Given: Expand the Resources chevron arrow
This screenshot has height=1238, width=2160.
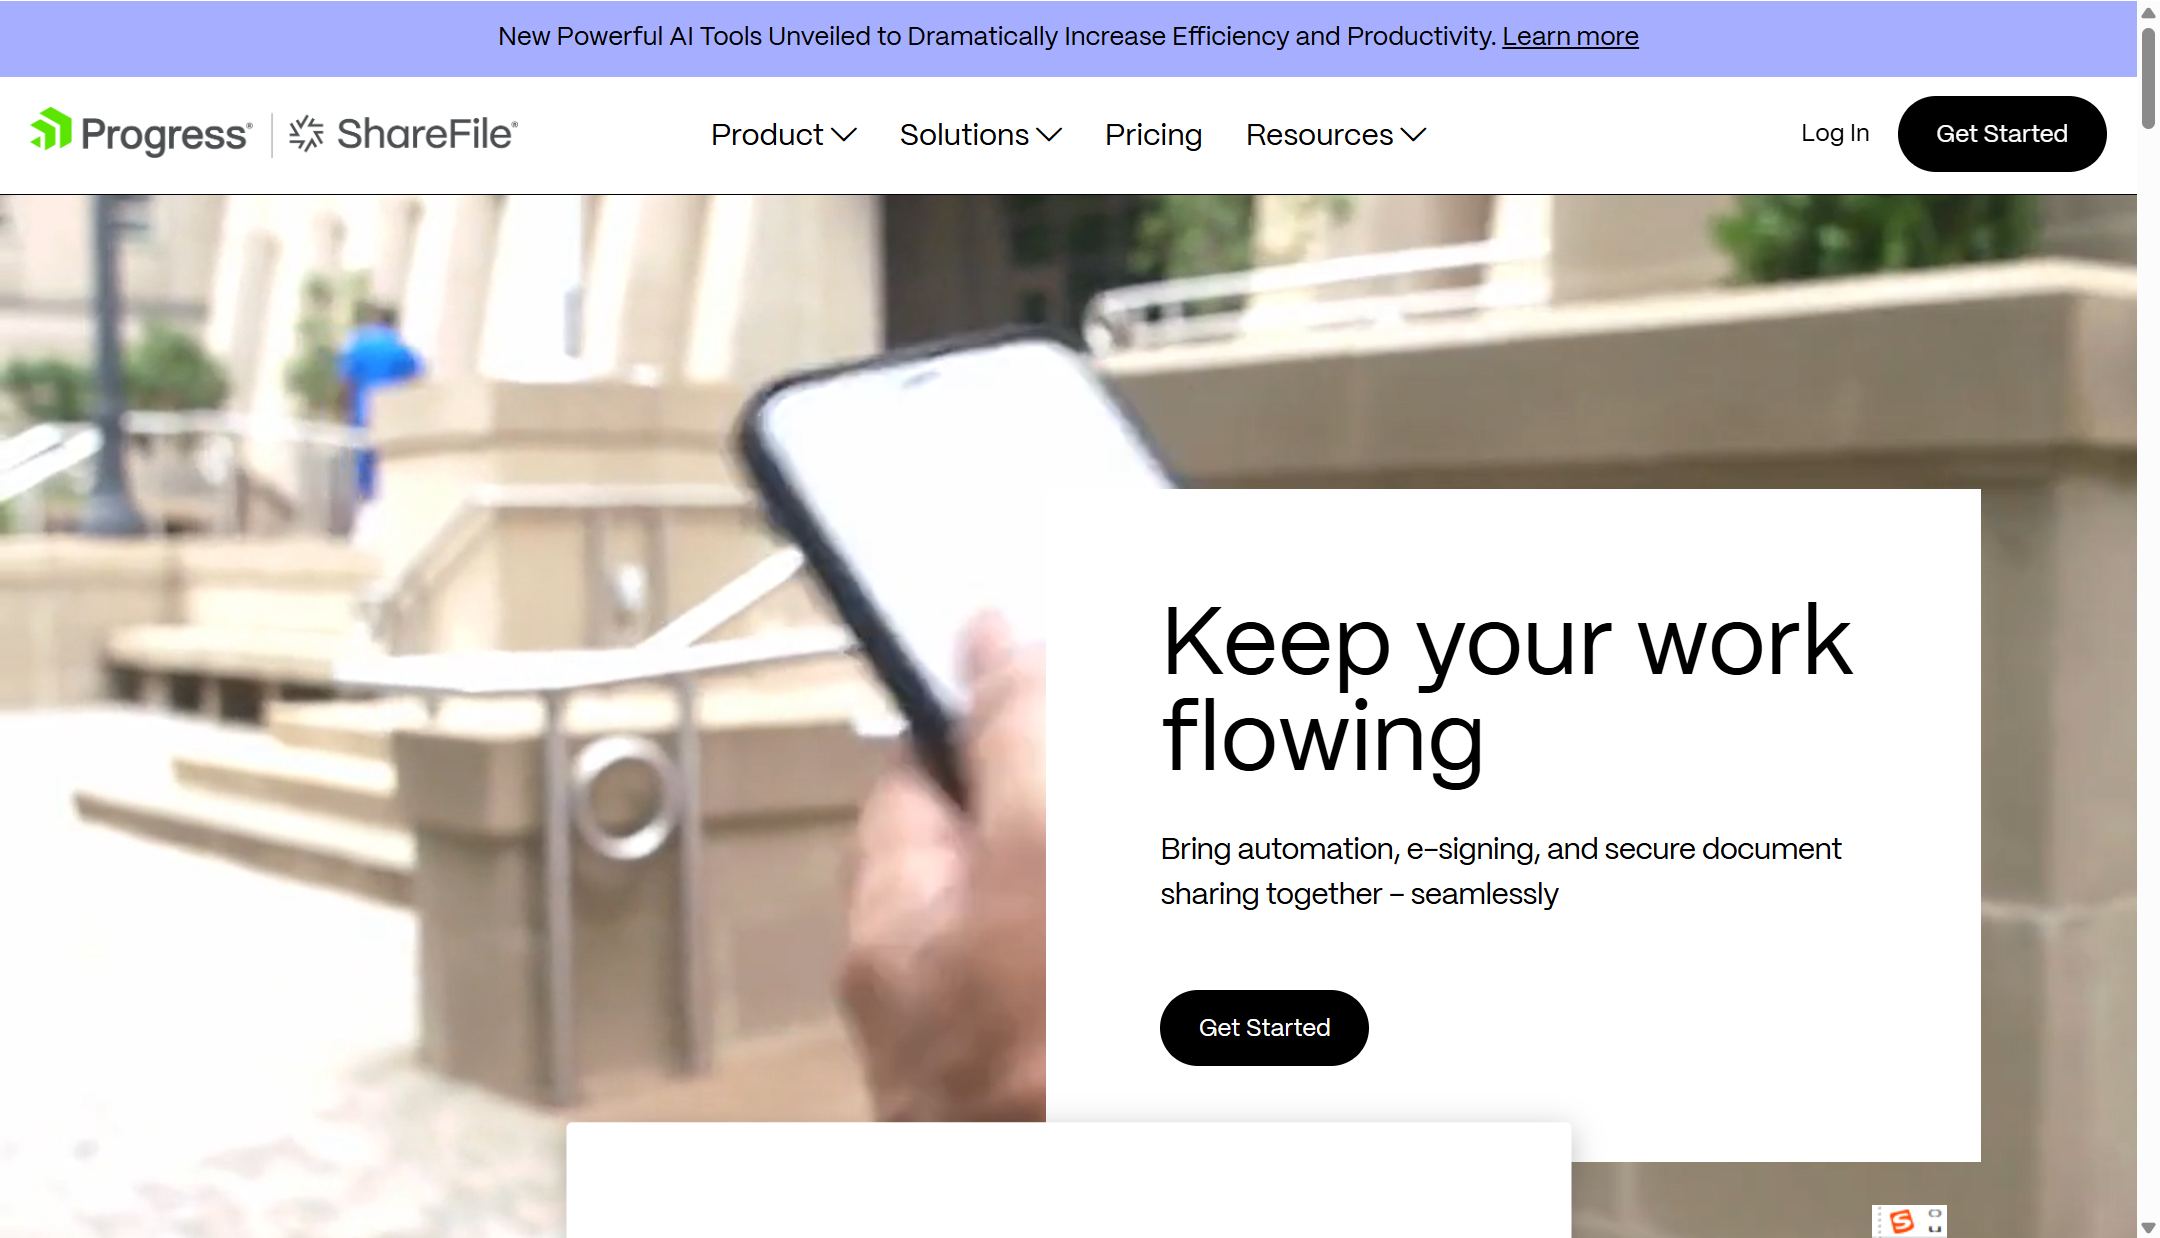Looking at the screenshot, I should 1413,135.
